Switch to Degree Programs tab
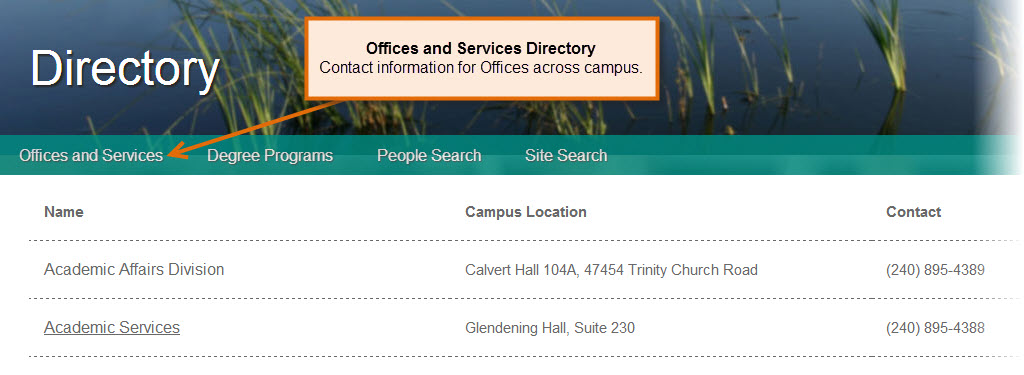The width and height of the screenshot is (1024, 375). [270, 155]
